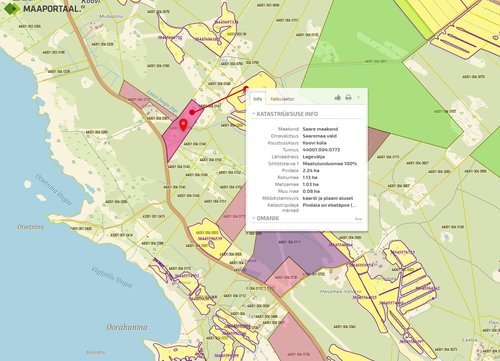Click the Otsetnina map label

30,227
